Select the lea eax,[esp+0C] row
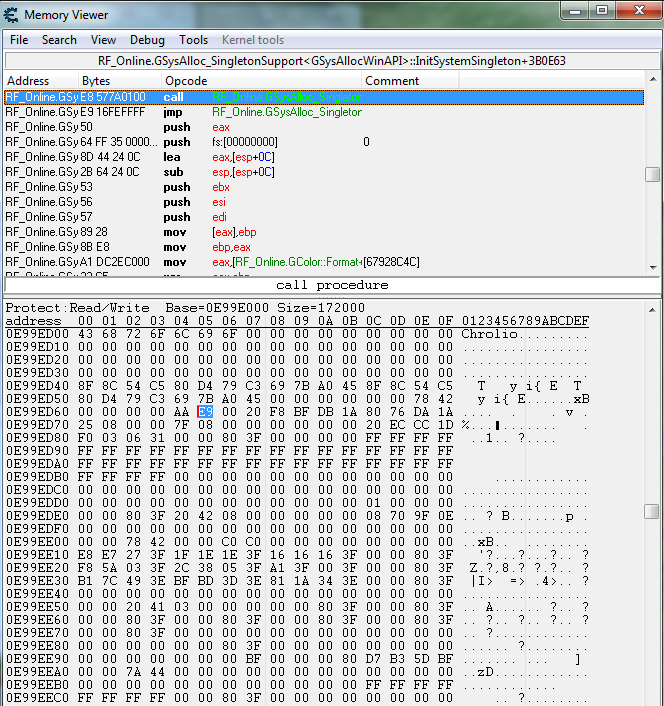The height and width of the screenshot is (706, 664). coord(324,157)
